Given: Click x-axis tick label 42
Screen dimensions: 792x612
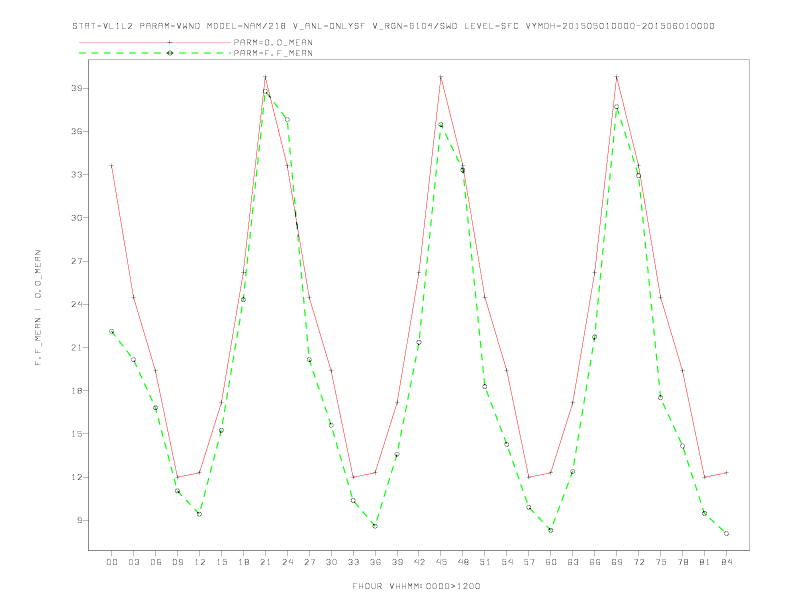Looking at the screenshot, I should coord(419,562).
